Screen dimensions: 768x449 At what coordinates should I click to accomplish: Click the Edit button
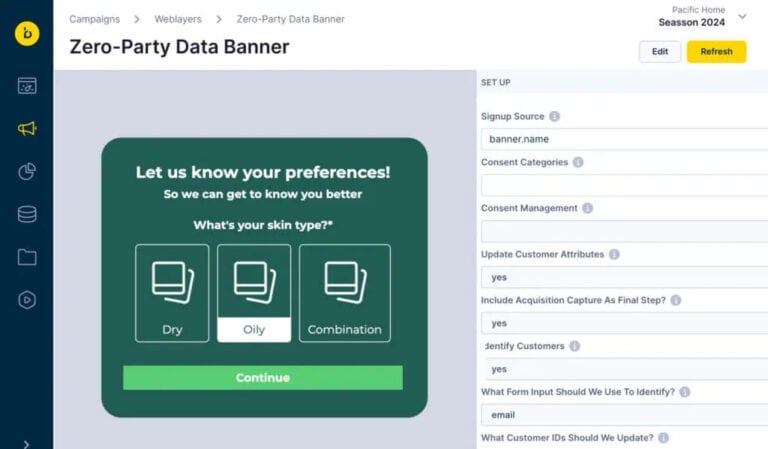(660, 51)
